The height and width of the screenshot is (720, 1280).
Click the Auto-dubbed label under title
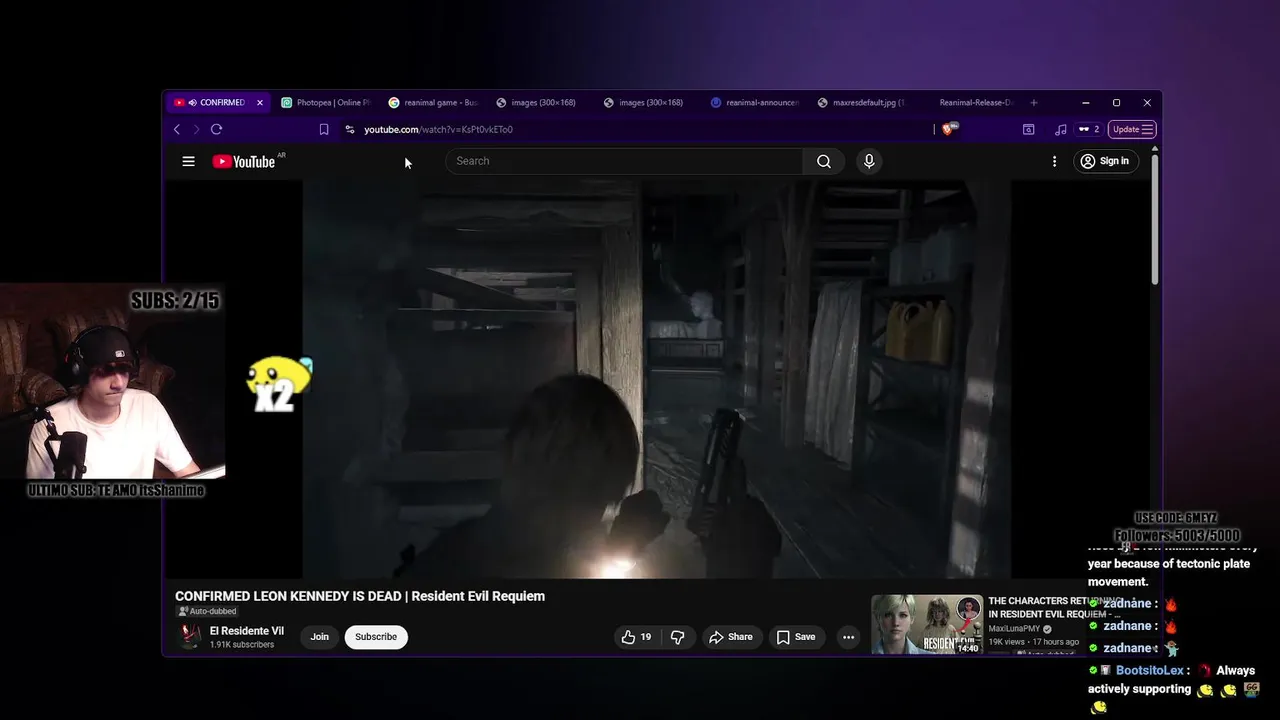(208, 611)
